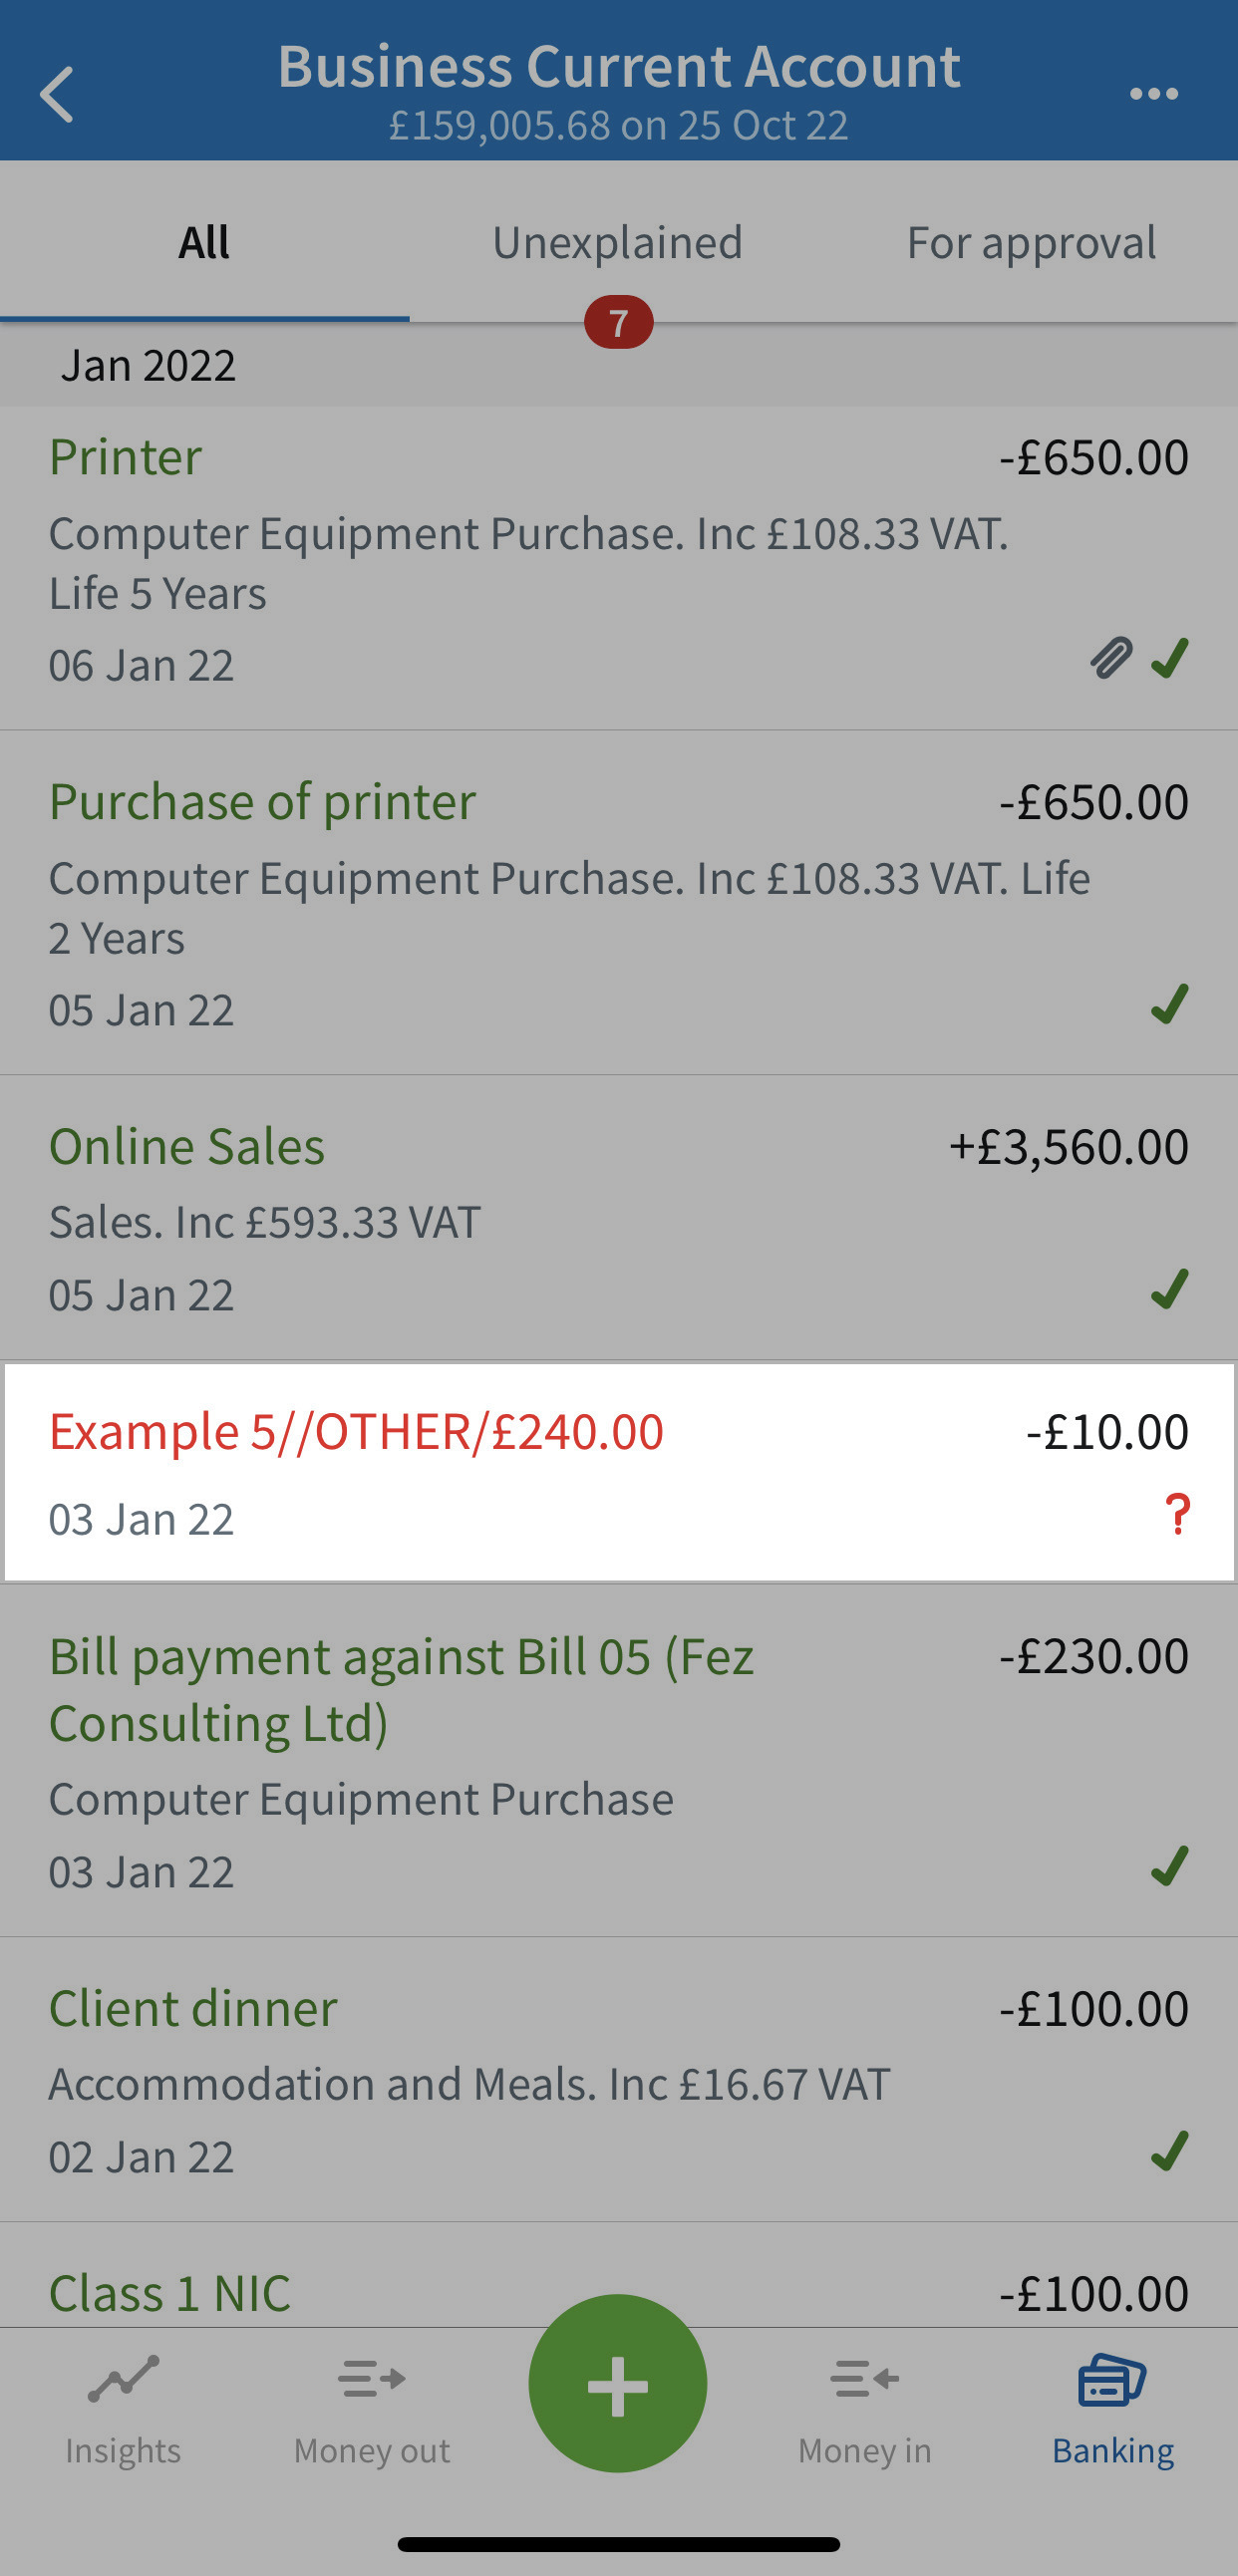Tap the green checkmark on Printer entry

click(1170, 660)
